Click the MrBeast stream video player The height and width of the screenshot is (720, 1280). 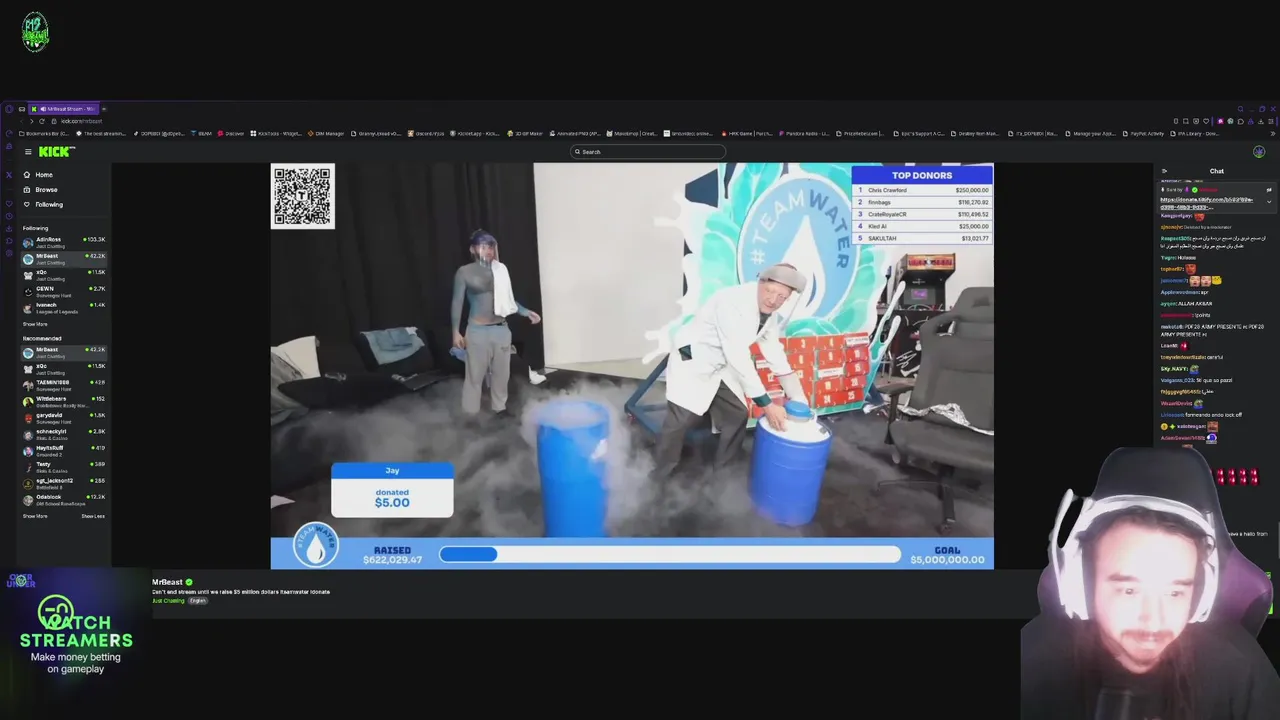pos(632,366)
